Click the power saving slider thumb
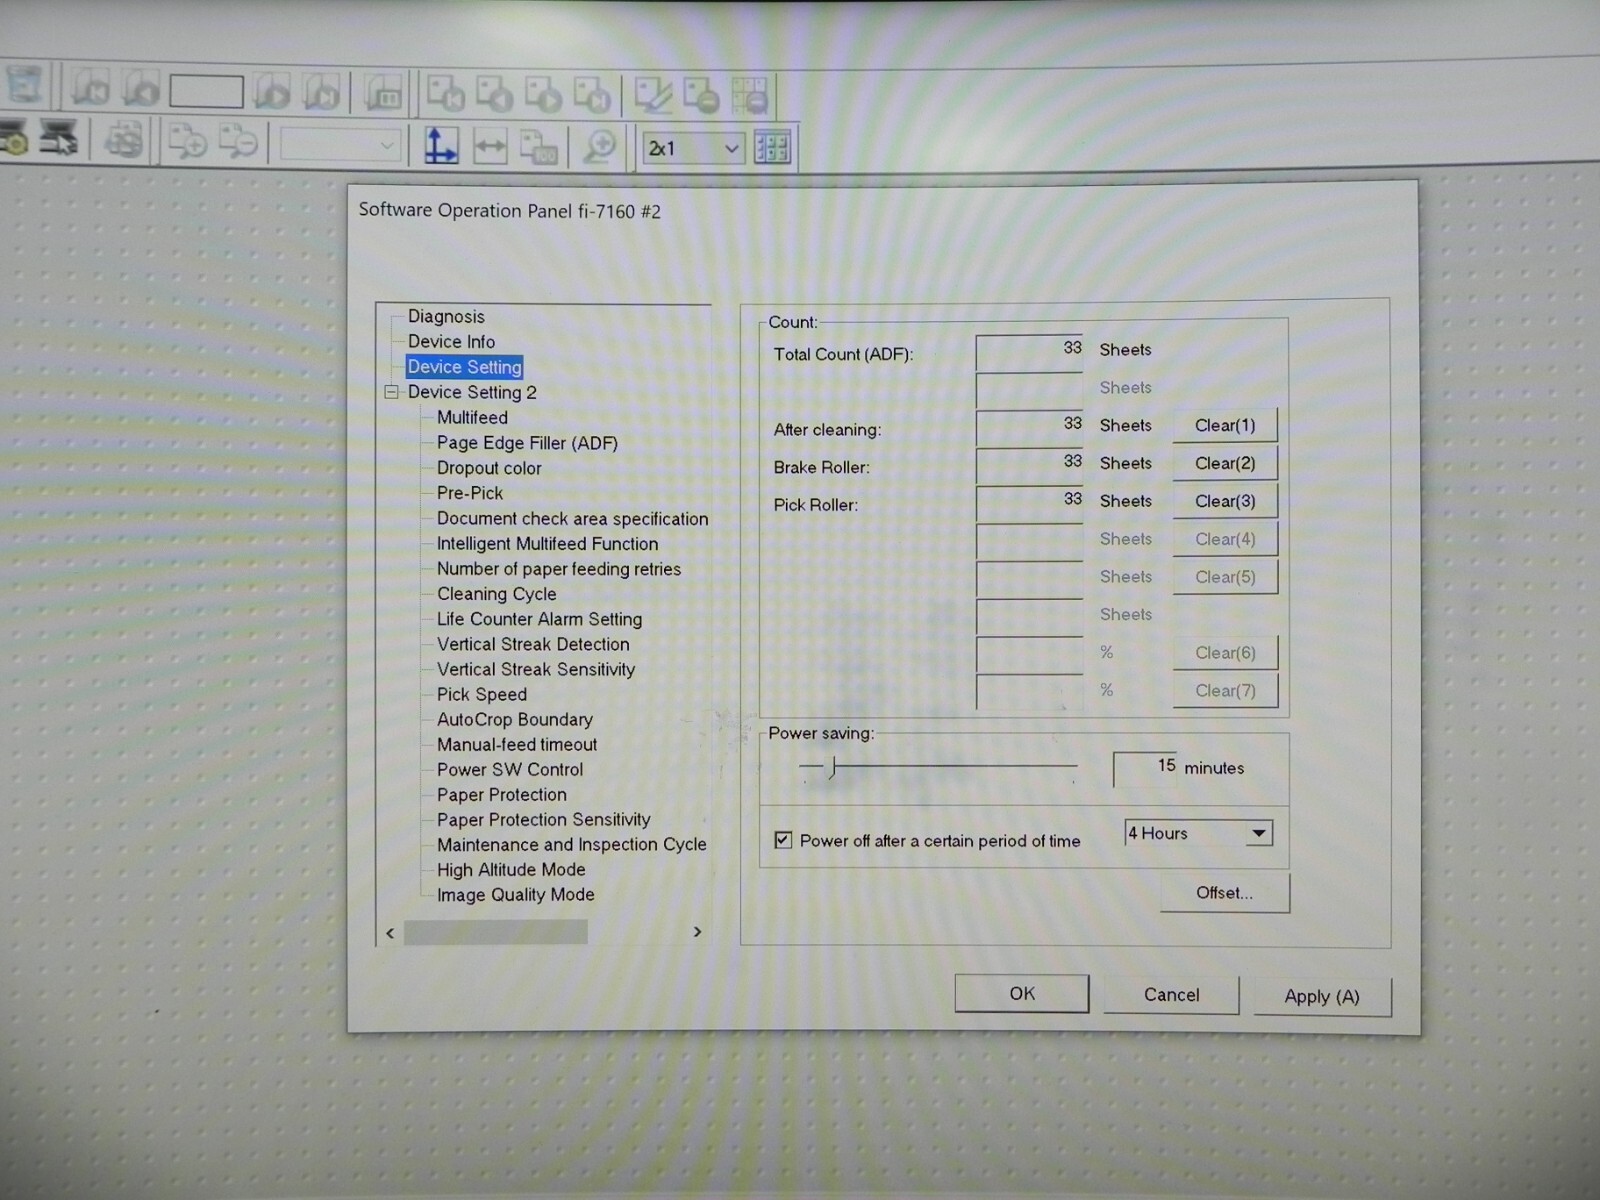 click(832, 767)
